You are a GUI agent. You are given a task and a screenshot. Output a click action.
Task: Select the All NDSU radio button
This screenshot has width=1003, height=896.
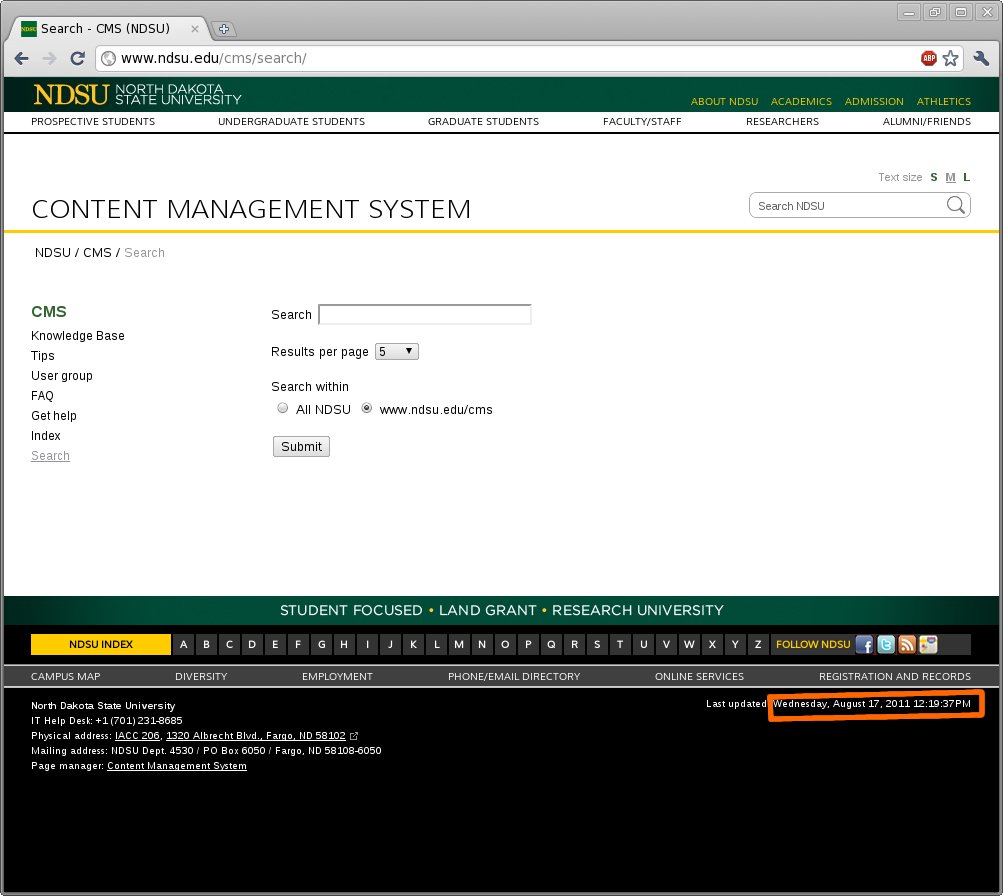283,408
